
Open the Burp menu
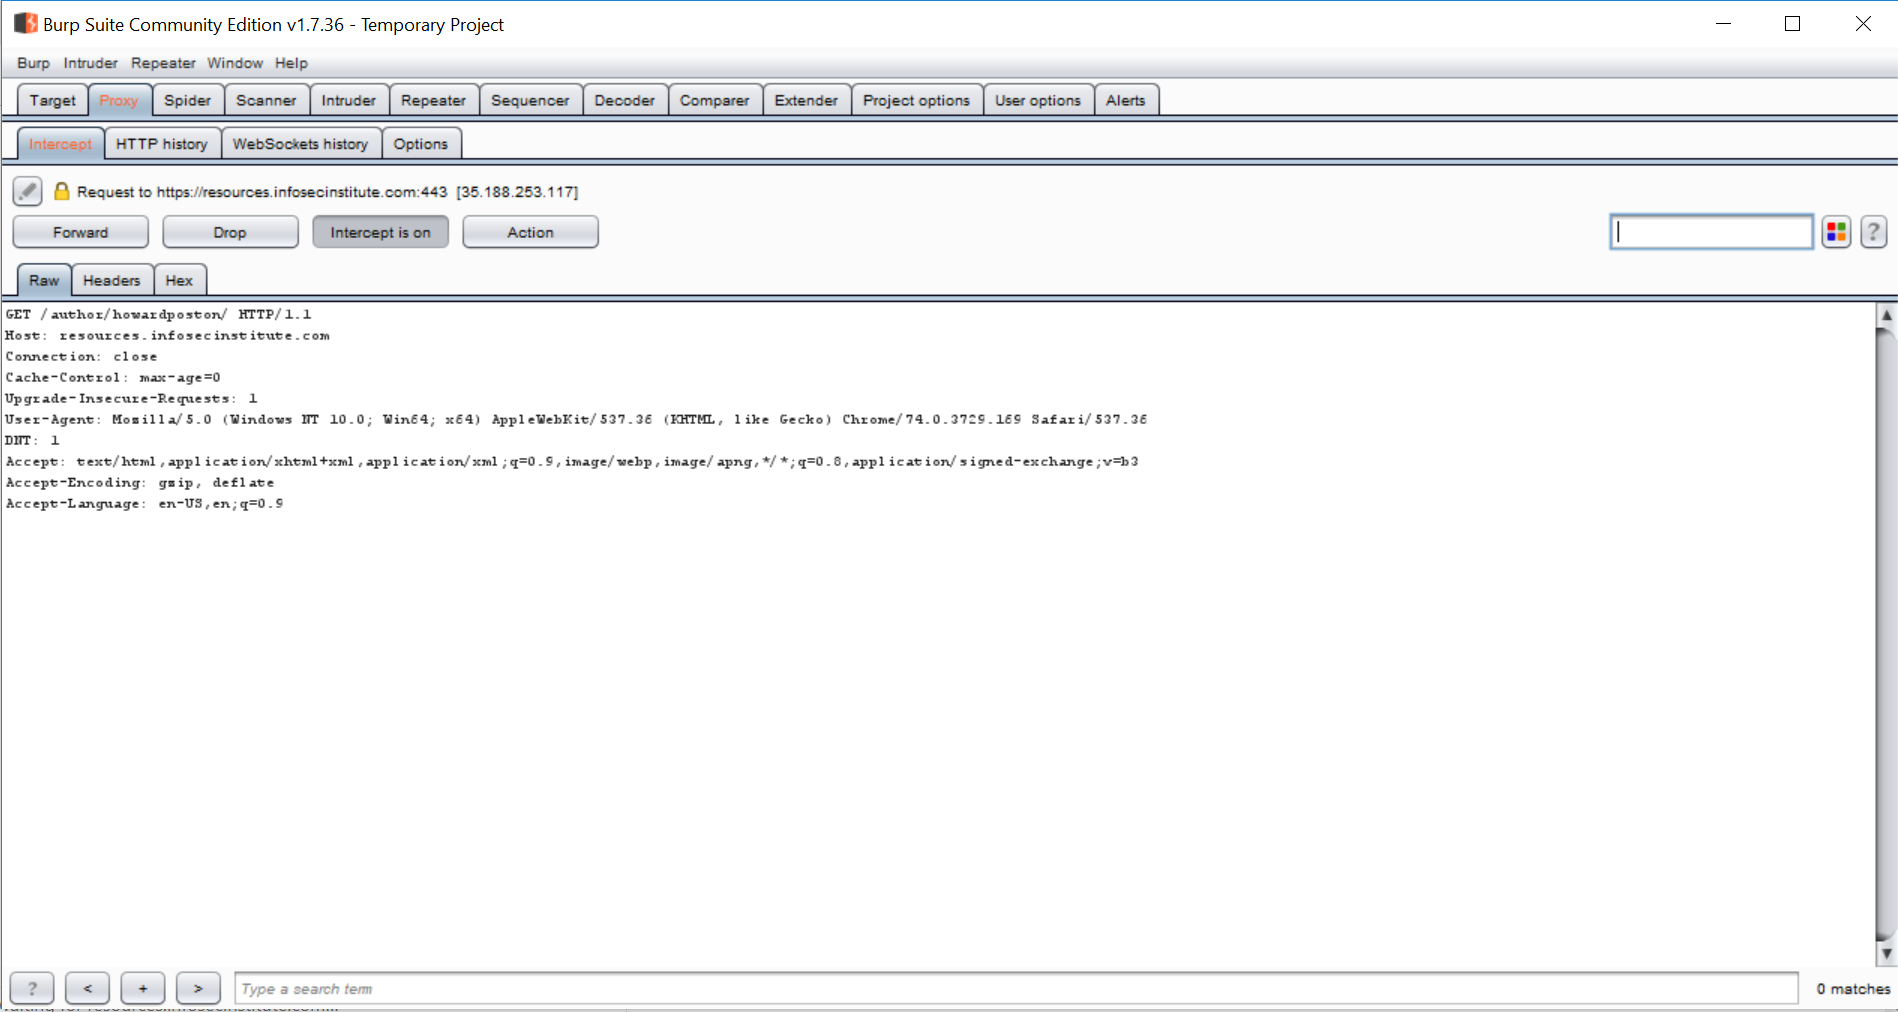coord(33,63)
